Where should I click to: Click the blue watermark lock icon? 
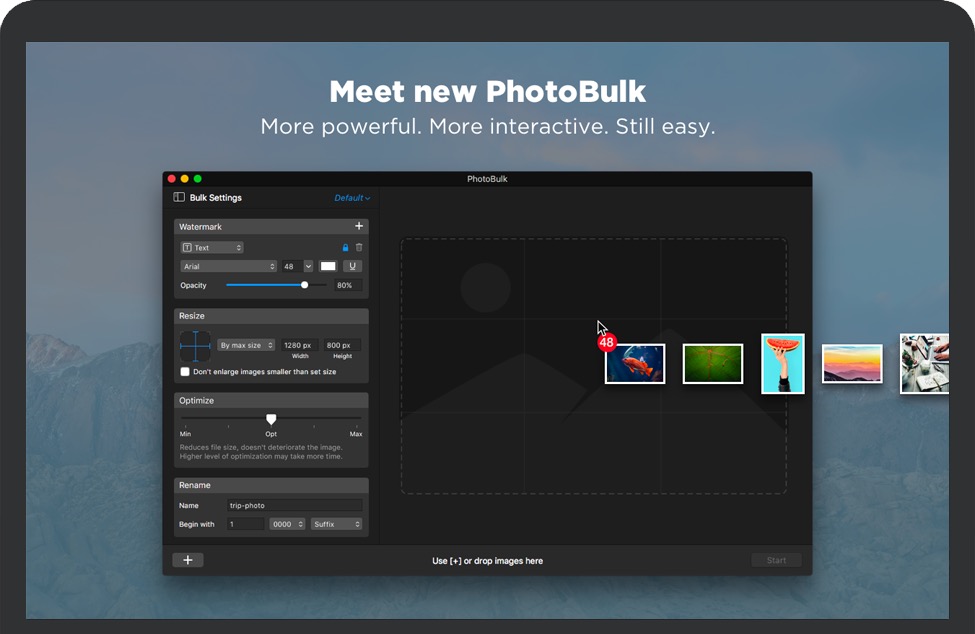pyautogui.click(x=346, y=248)
